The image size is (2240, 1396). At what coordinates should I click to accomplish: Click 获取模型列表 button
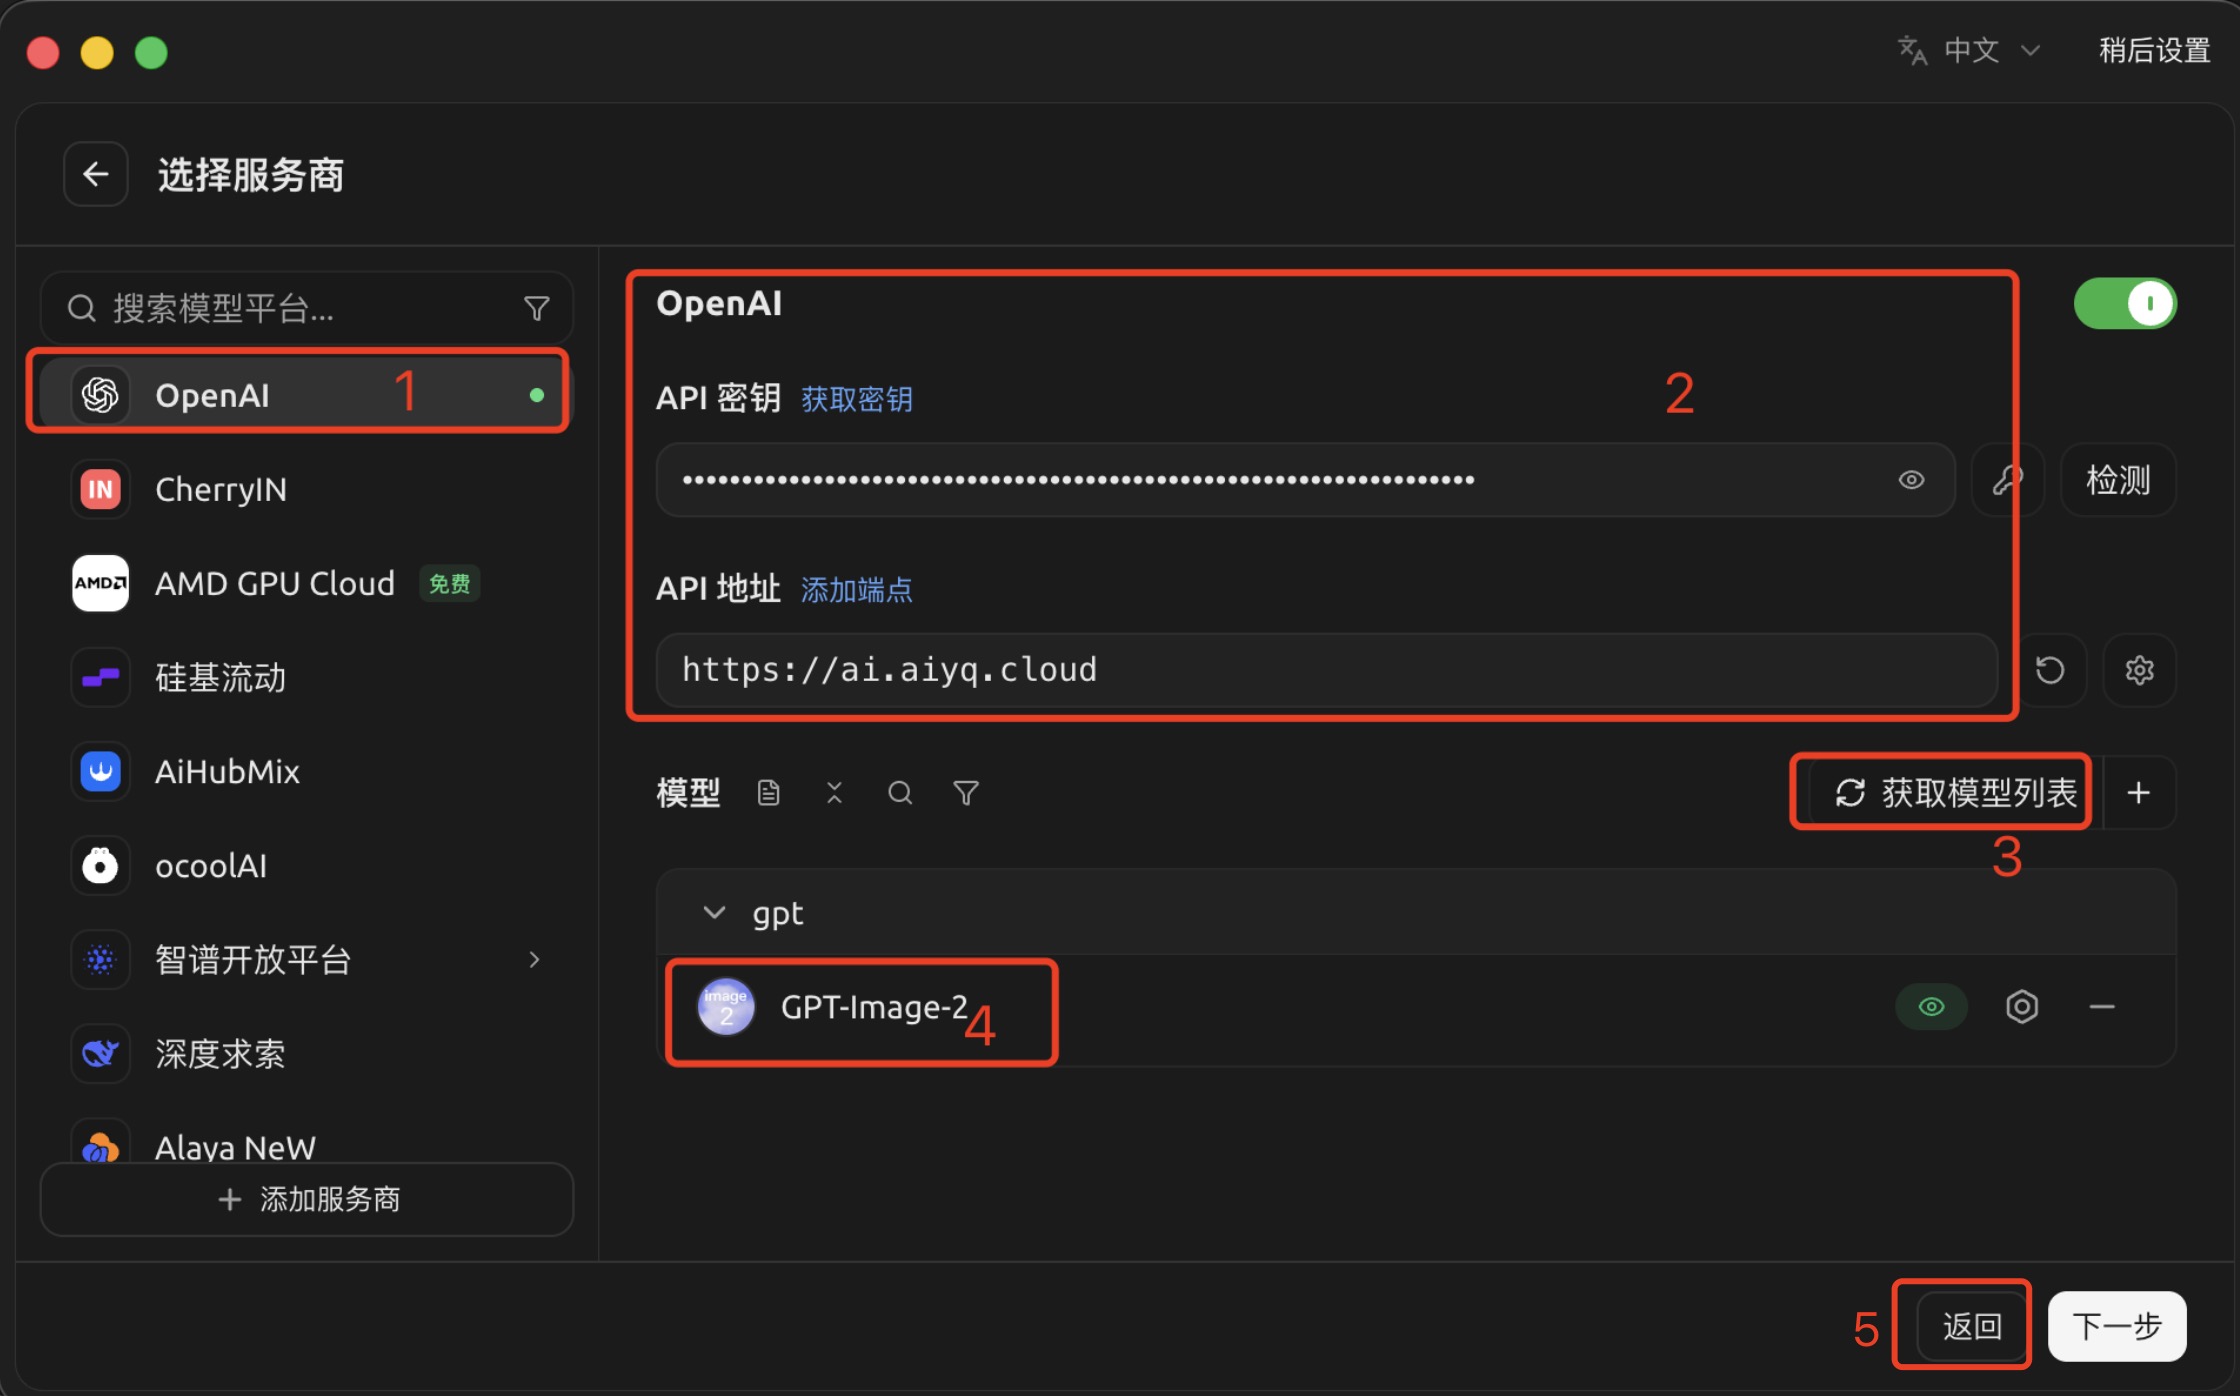[x=1954, y=793]
